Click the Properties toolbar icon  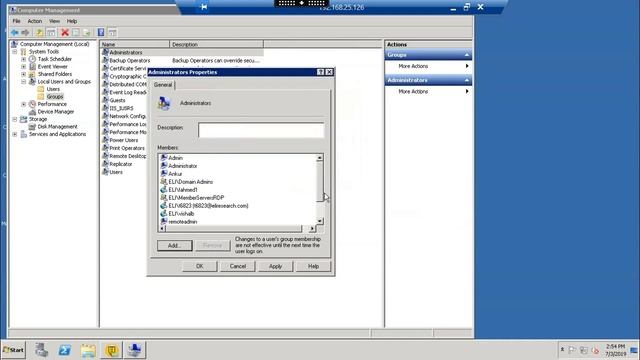[x=76, y=32]
